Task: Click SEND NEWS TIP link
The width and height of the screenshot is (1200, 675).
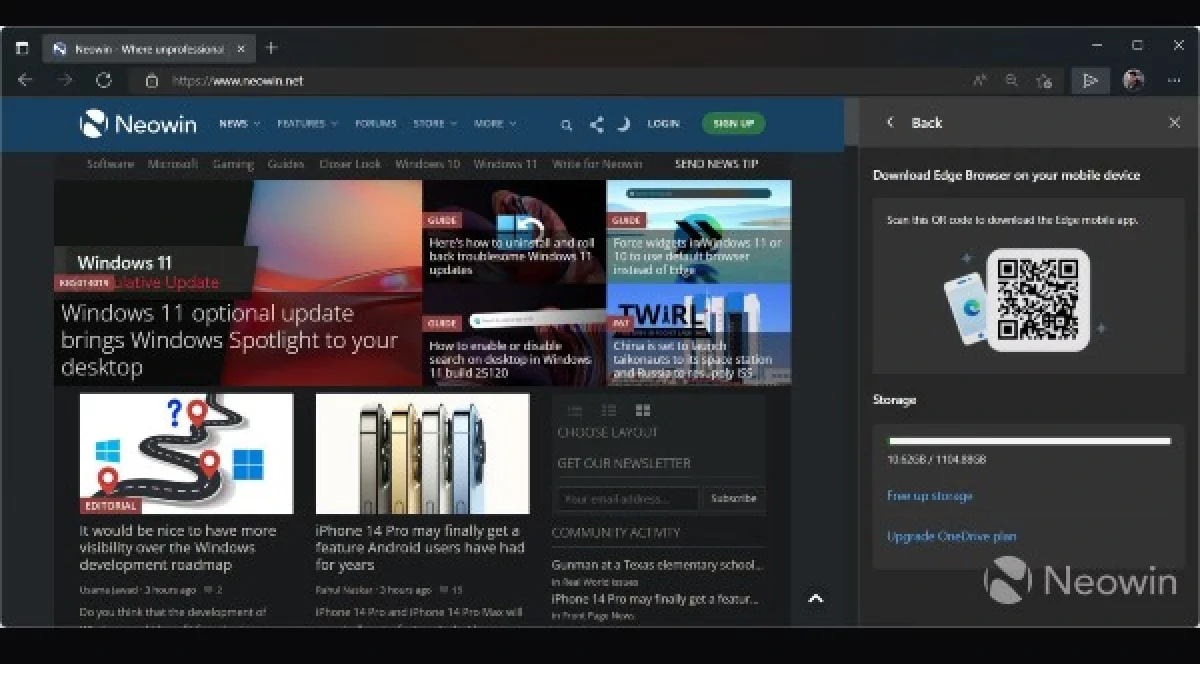Action: point(716,164)
